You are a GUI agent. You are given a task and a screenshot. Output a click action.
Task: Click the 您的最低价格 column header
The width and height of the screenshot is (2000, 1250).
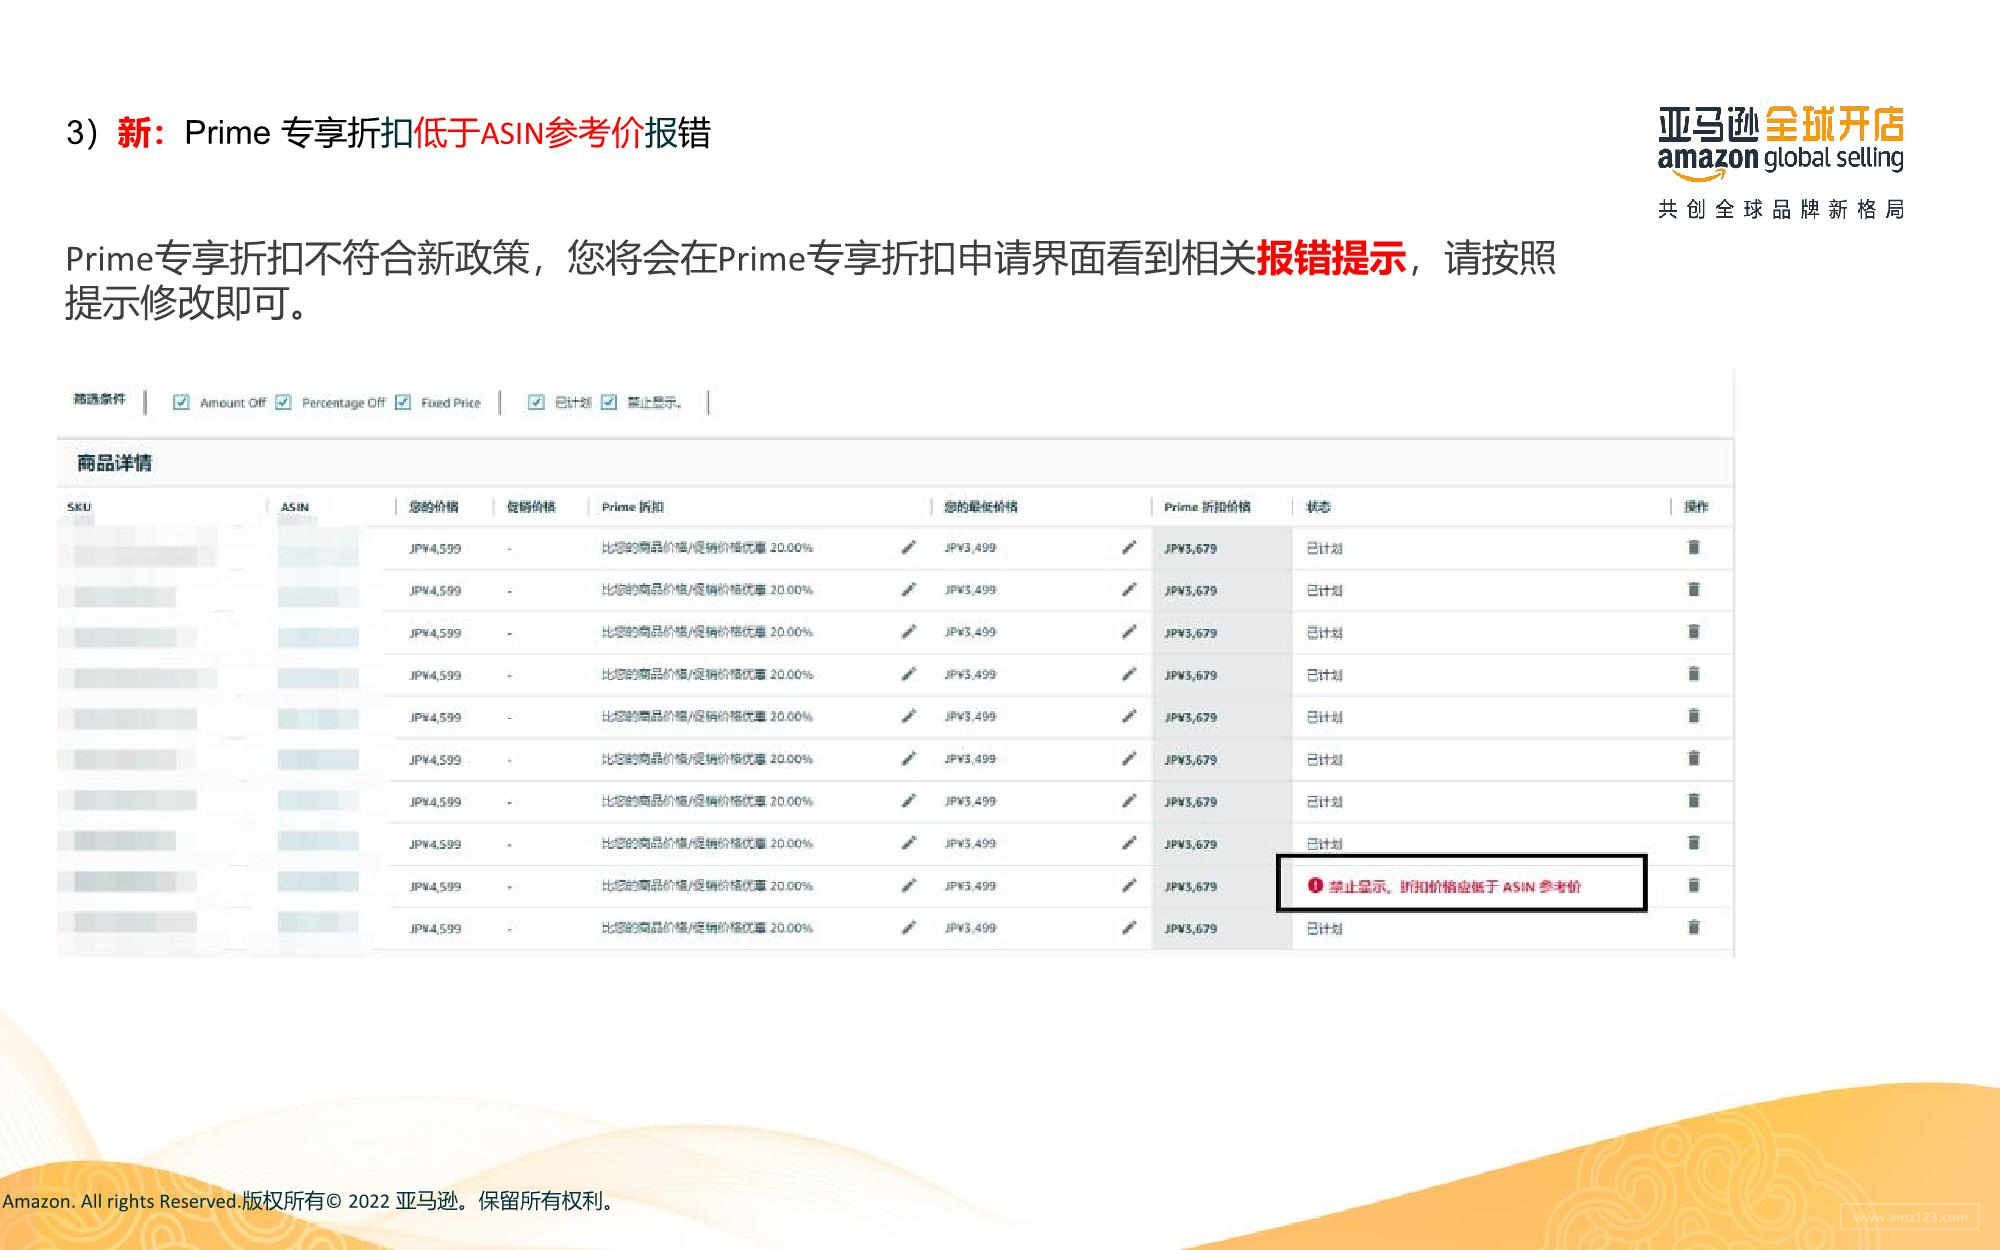tap(981, 507)
